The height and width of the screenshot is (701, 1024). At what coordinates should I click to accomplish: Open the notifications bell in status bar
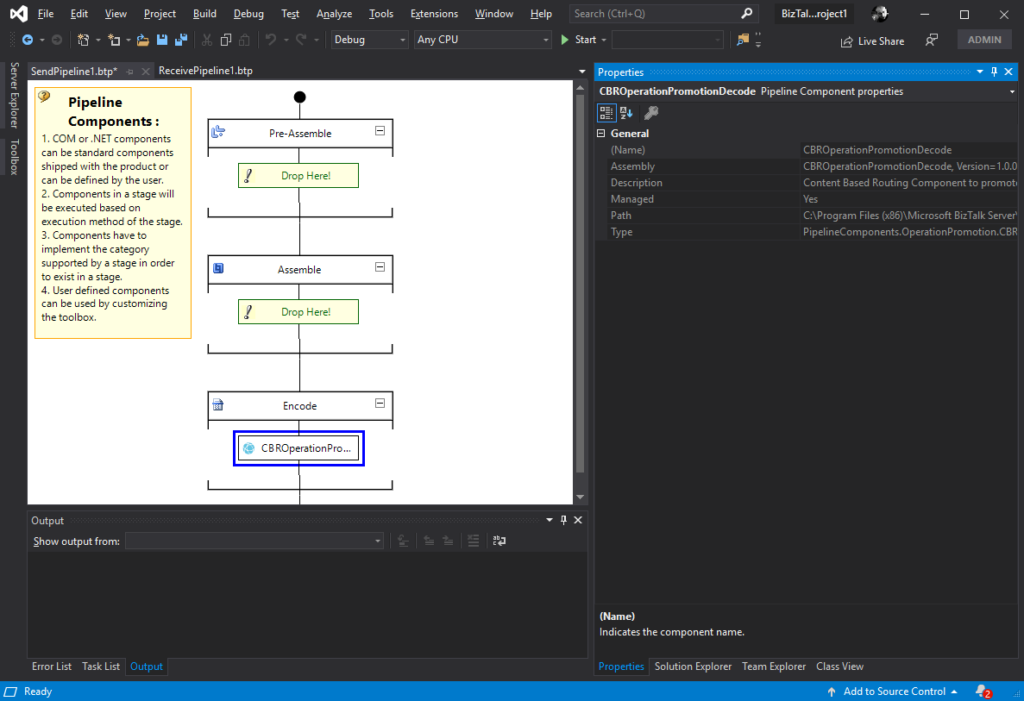[x=982, y=691]
